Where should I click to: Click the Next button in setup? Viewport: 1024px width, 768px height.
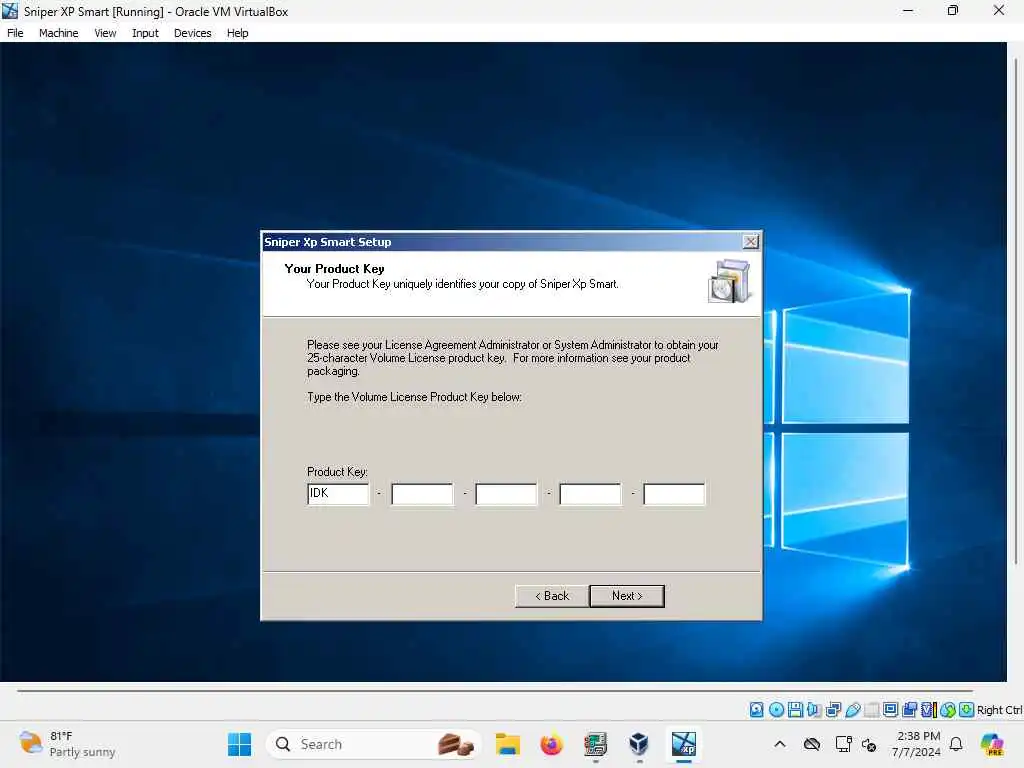(627, 596)
